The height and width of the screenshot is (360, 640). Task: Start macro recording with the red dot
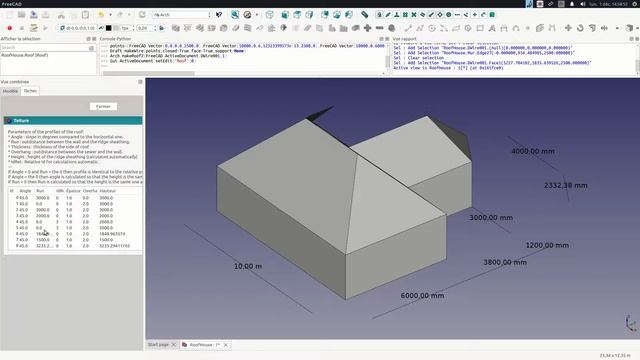click(x=9, y=28)
